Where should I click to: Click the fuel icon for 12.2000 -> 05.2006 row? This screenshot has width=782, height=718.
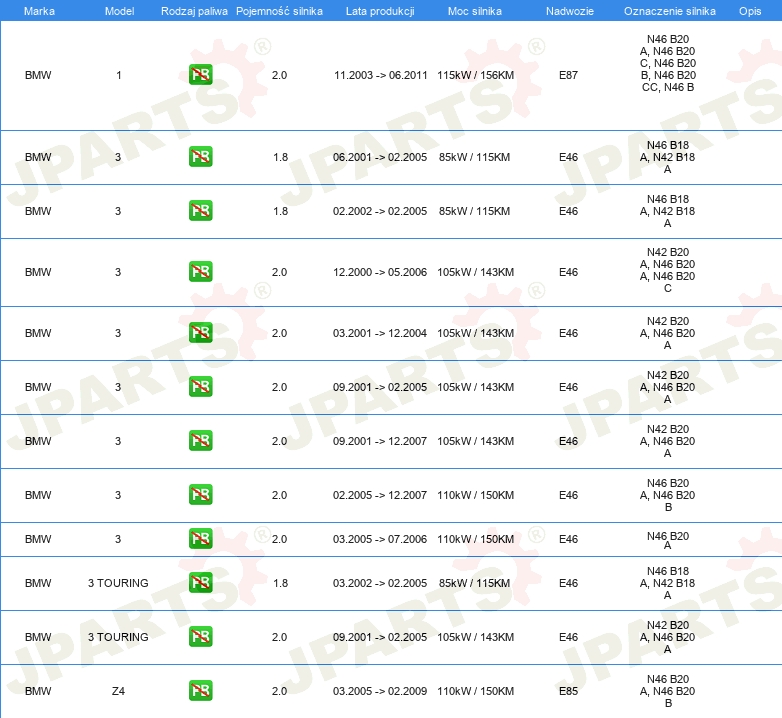200,272
